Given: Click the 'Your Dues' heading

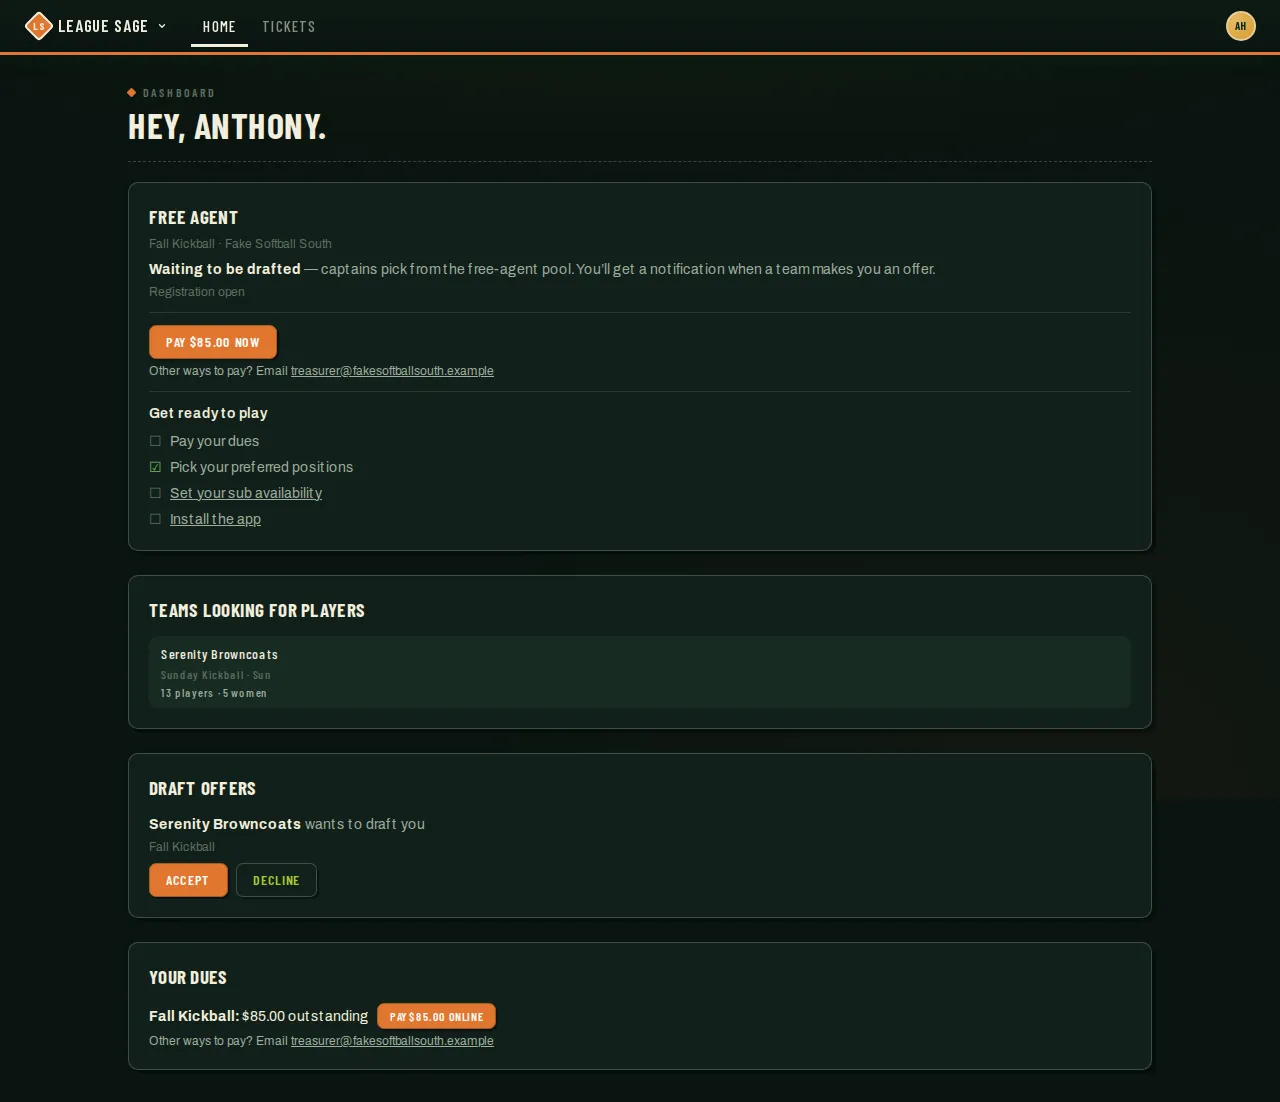Looking at the screenshot, I should (x=188, y=978).
